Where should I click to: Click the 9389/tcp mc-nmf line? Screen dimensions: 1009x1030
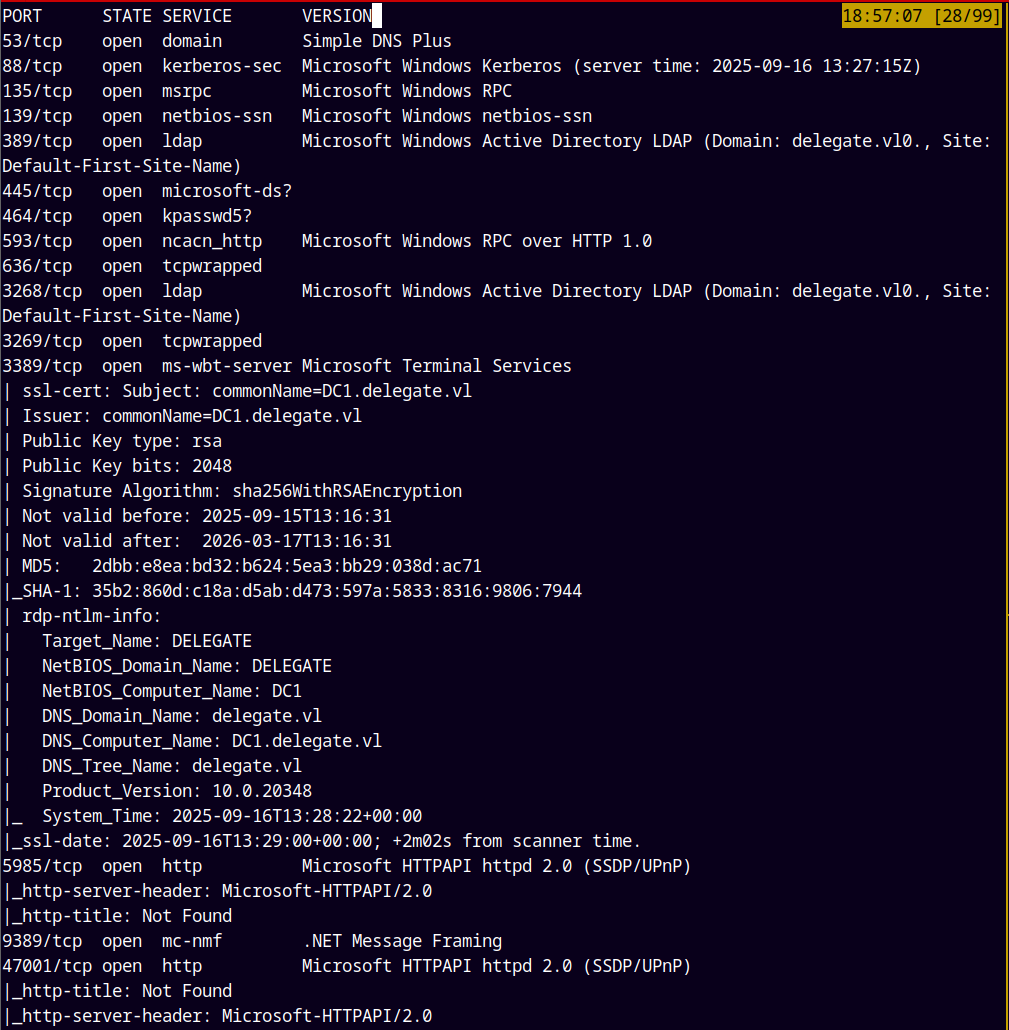pyautogui.click(x=251, y=941)
